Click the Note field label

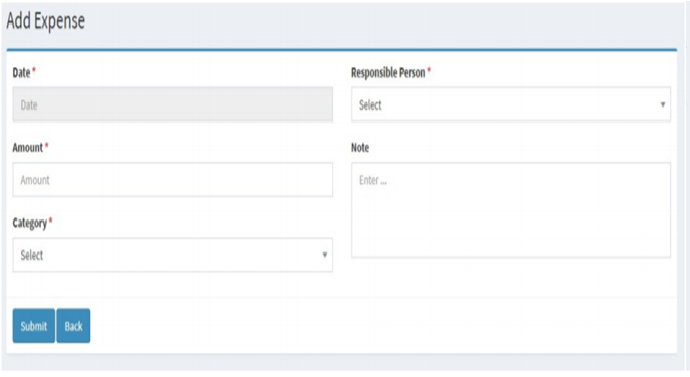(x=360, y=148)
